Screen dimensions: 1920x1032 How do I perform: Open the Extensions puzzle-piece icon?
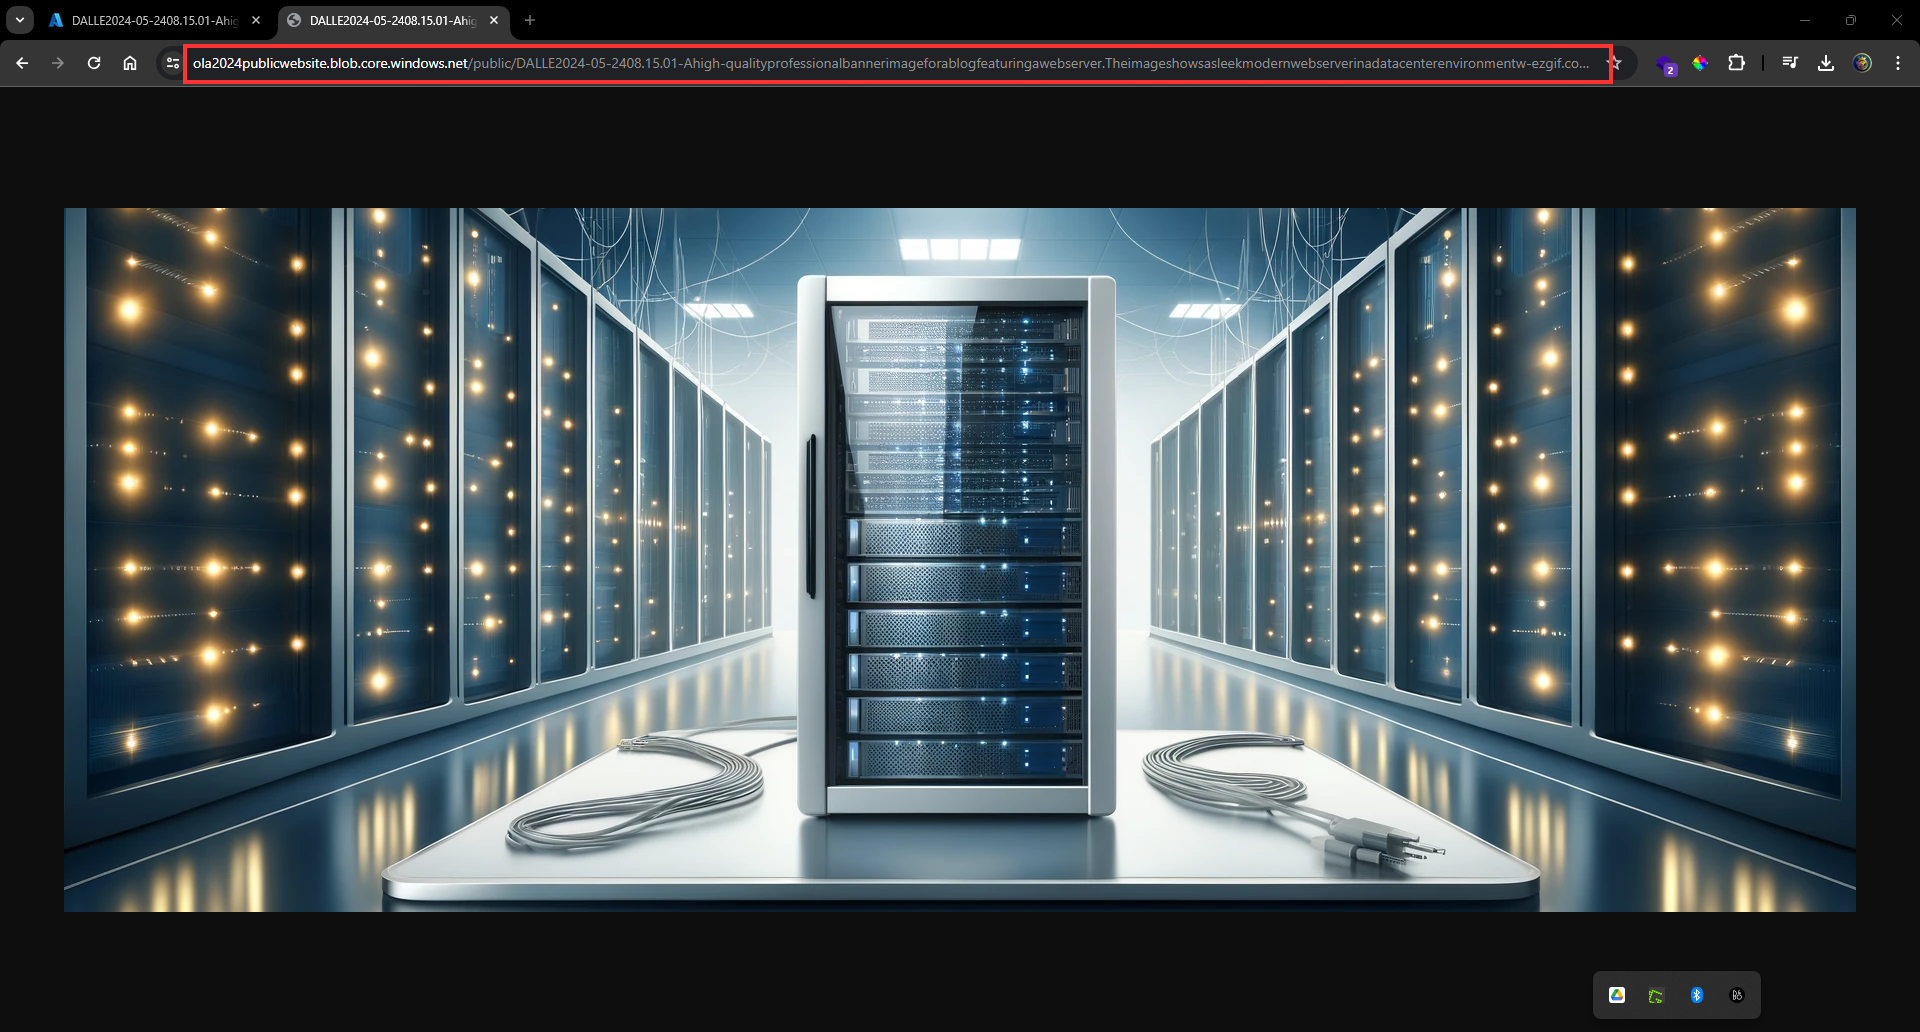tap(1737, 63)
